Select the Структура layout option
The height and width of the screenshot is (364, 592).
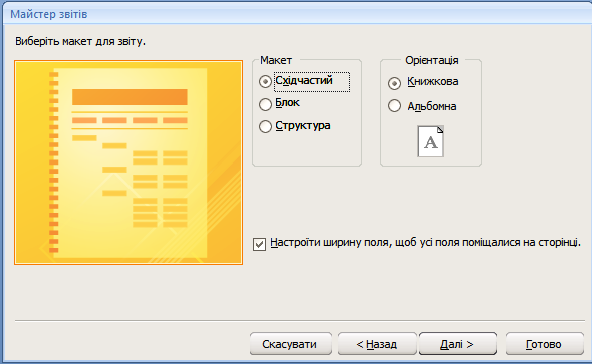pyautogui.click(x=265, y=126)
